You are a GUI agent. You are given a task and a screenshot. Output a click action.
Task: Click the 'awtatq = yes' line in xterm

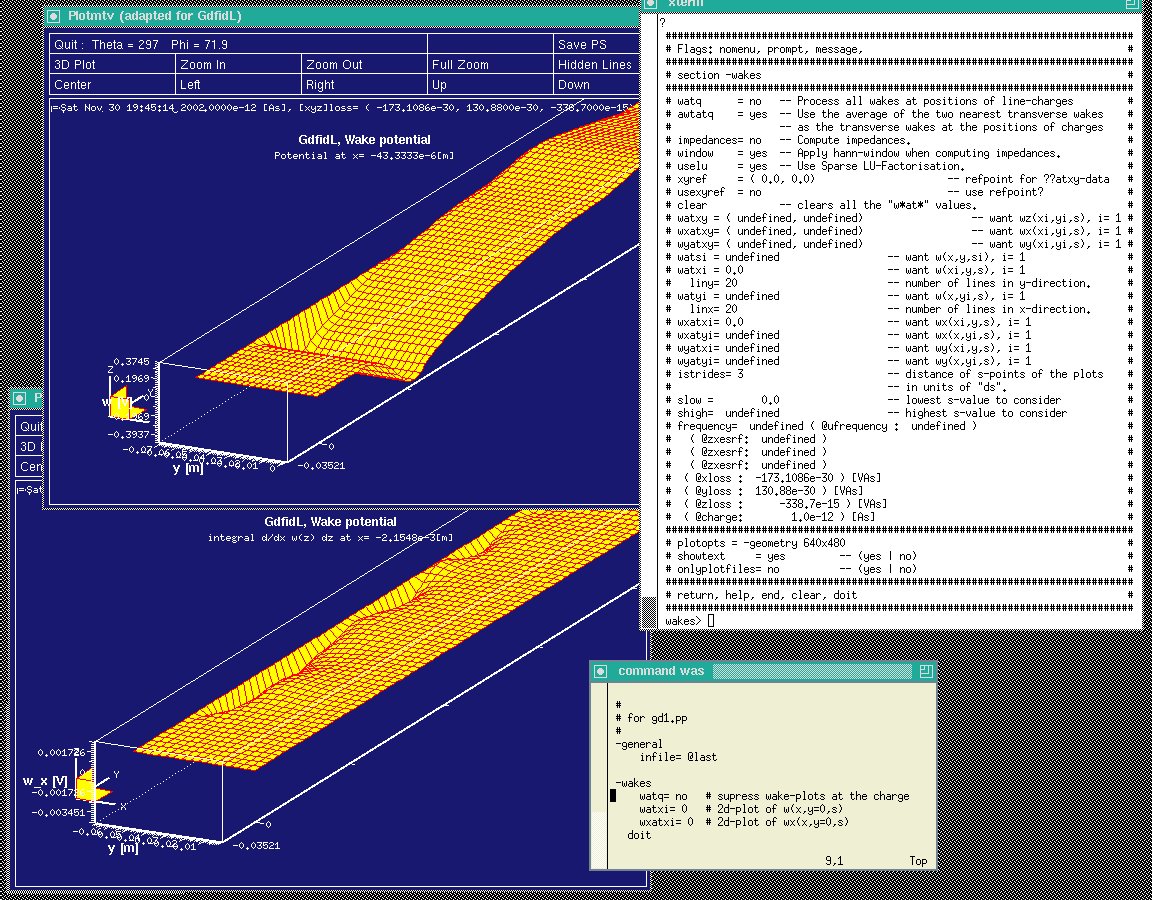coord(899,114)
